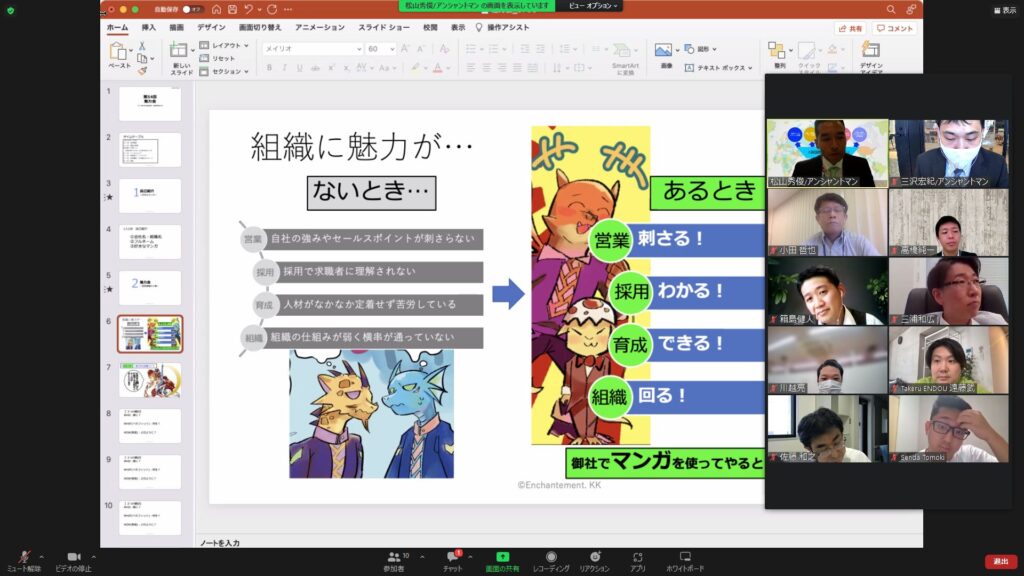Click the Convert to SmartArt icon
1024x576 pixels.
[x=623, y=50]
